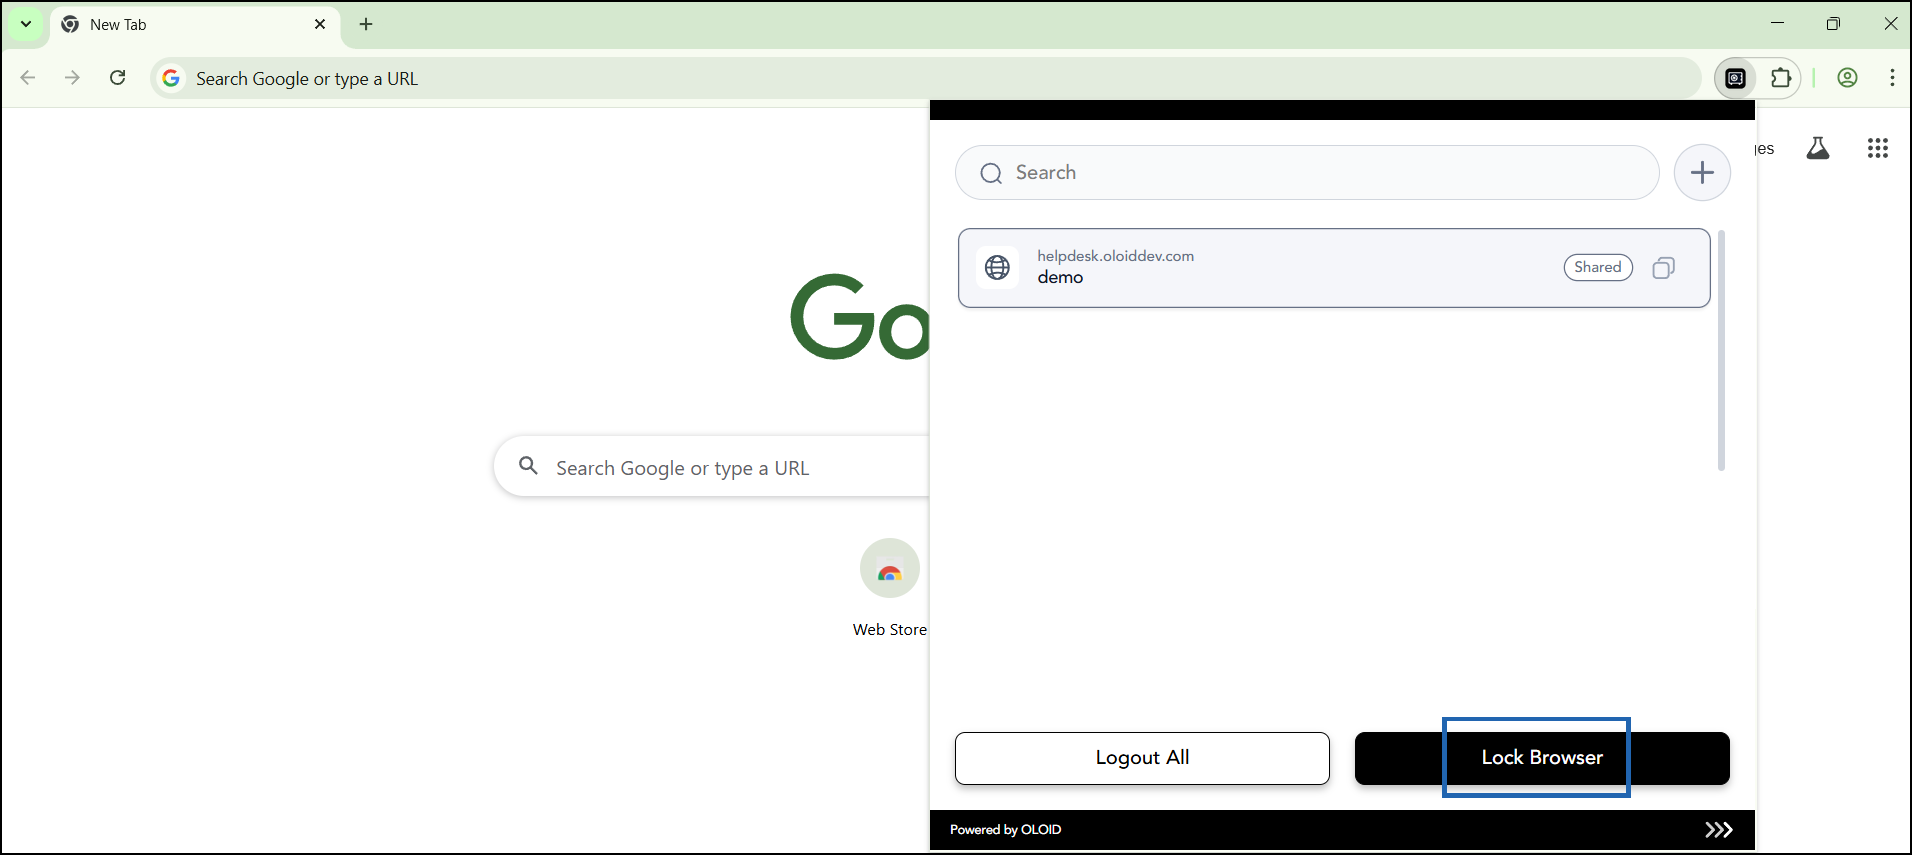Image resolution: width=1912 pixels, height=855 pixels.
Task: Click the magnifier icon in extension search
Action: pyautogui.click(x=991, y=173)
